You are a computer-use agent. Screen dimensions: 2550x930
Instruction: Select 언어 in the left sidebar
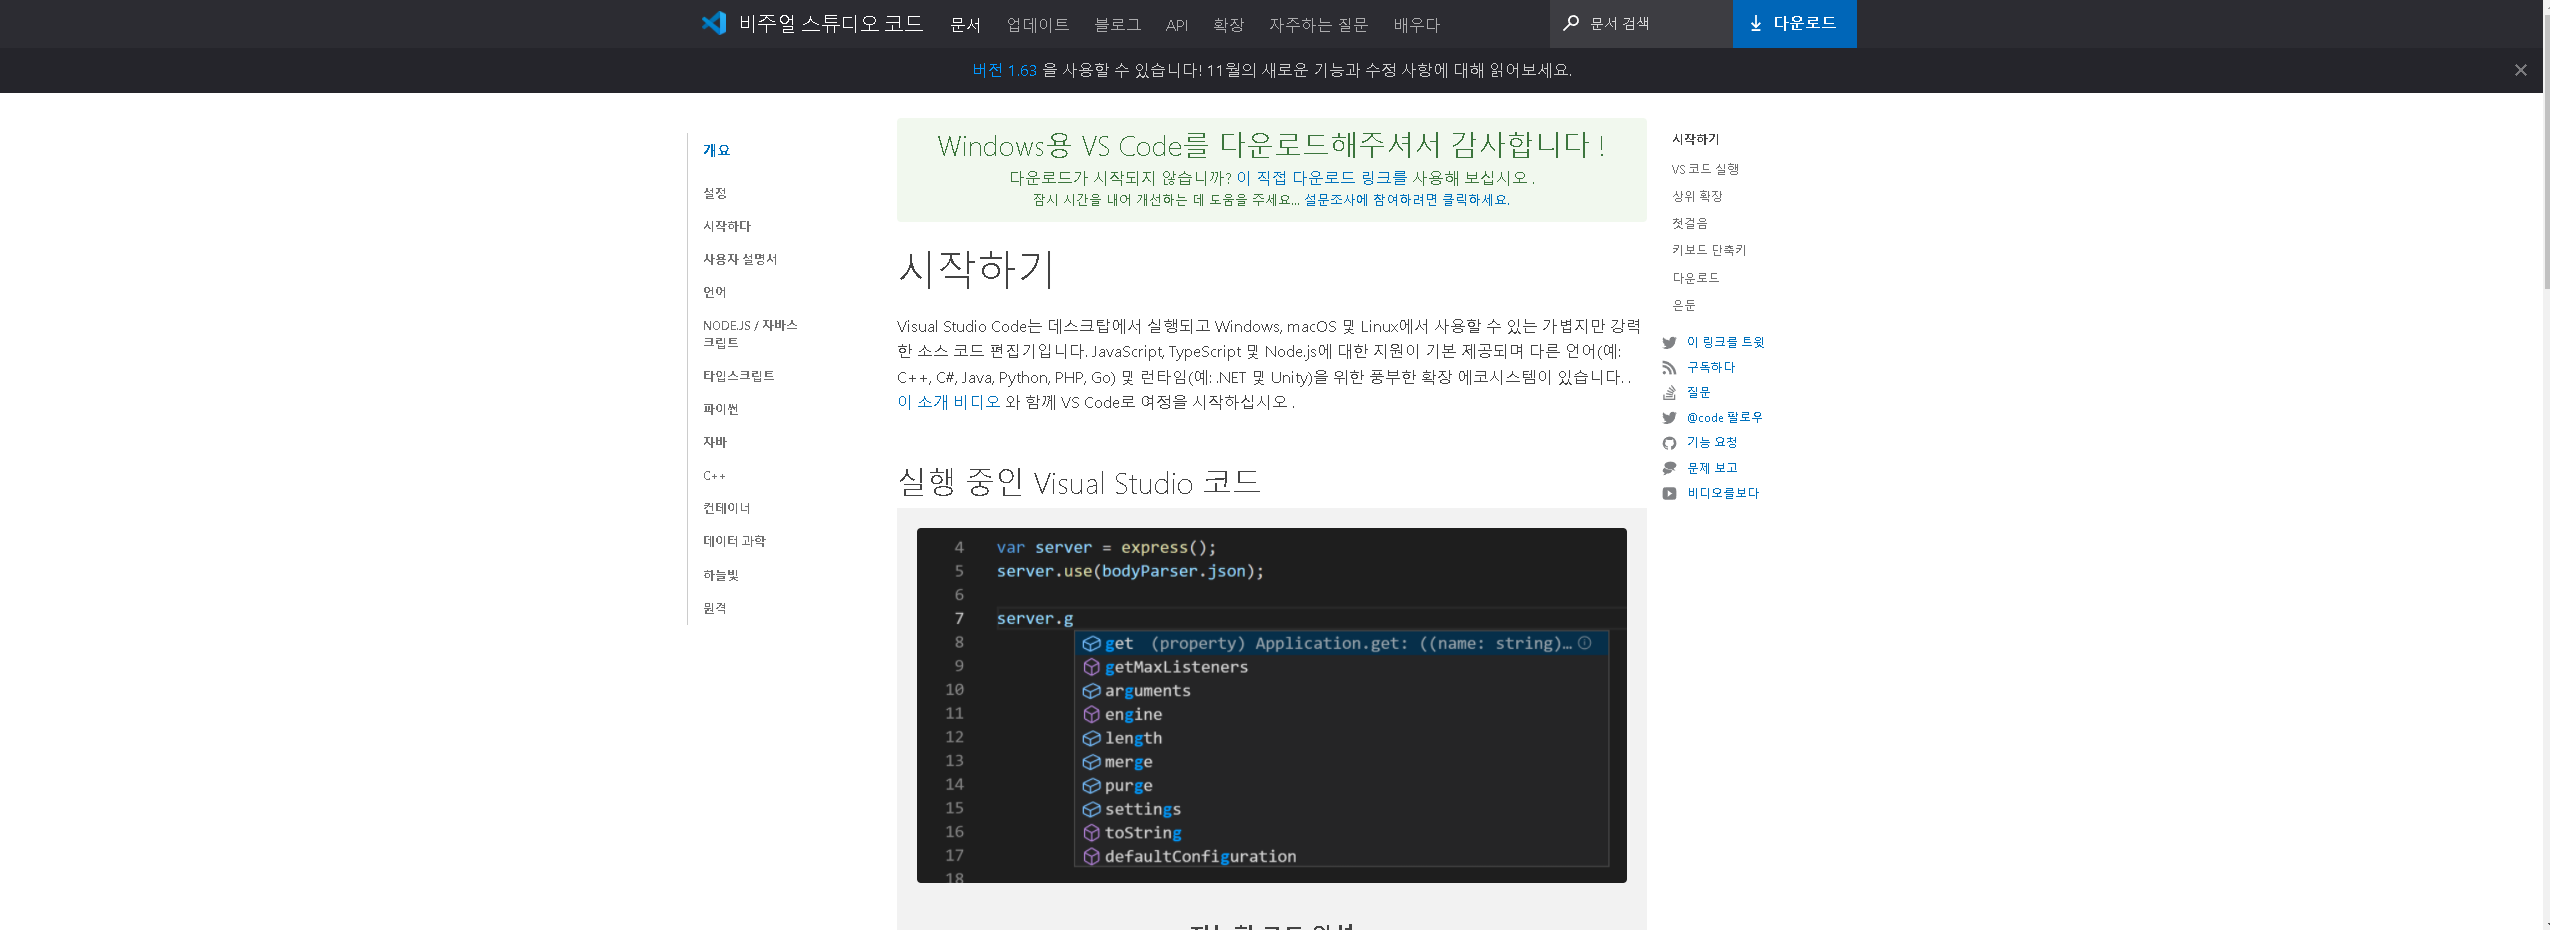714,292
